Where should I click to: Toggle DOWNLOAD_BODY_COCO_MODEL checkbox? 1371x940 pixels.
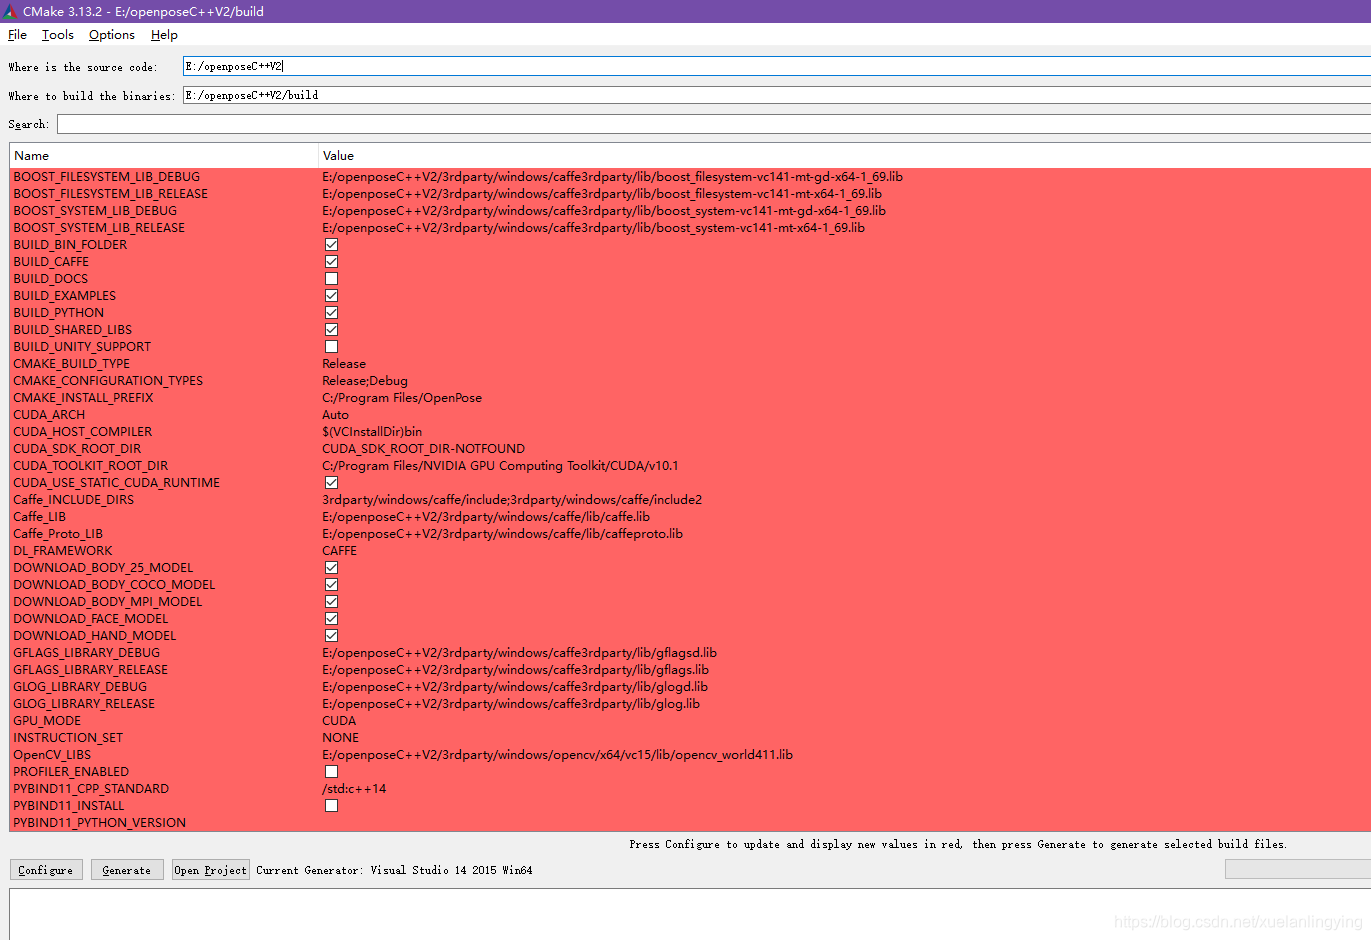click(x=332, y=585)
